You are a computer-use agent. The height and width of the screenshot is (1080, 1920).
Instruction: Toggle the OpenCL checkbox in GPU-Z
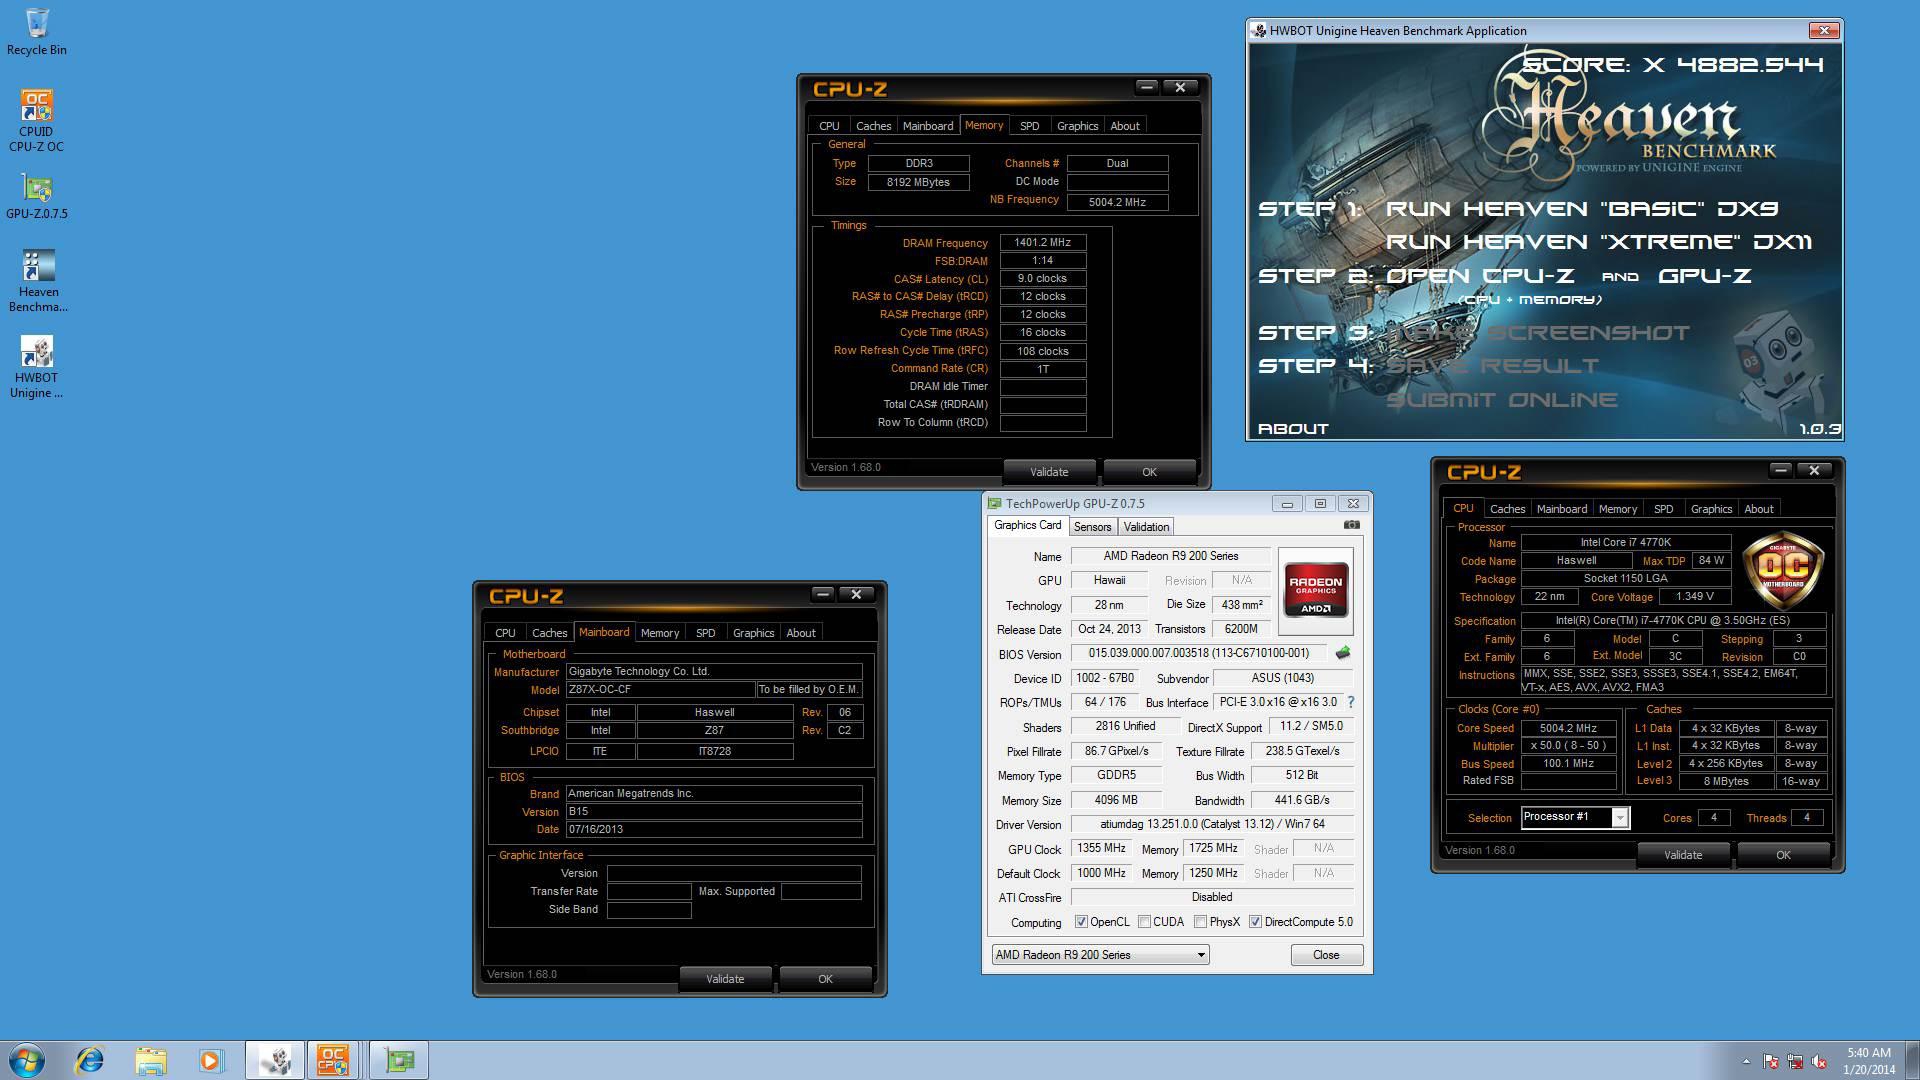[1081, 922]
